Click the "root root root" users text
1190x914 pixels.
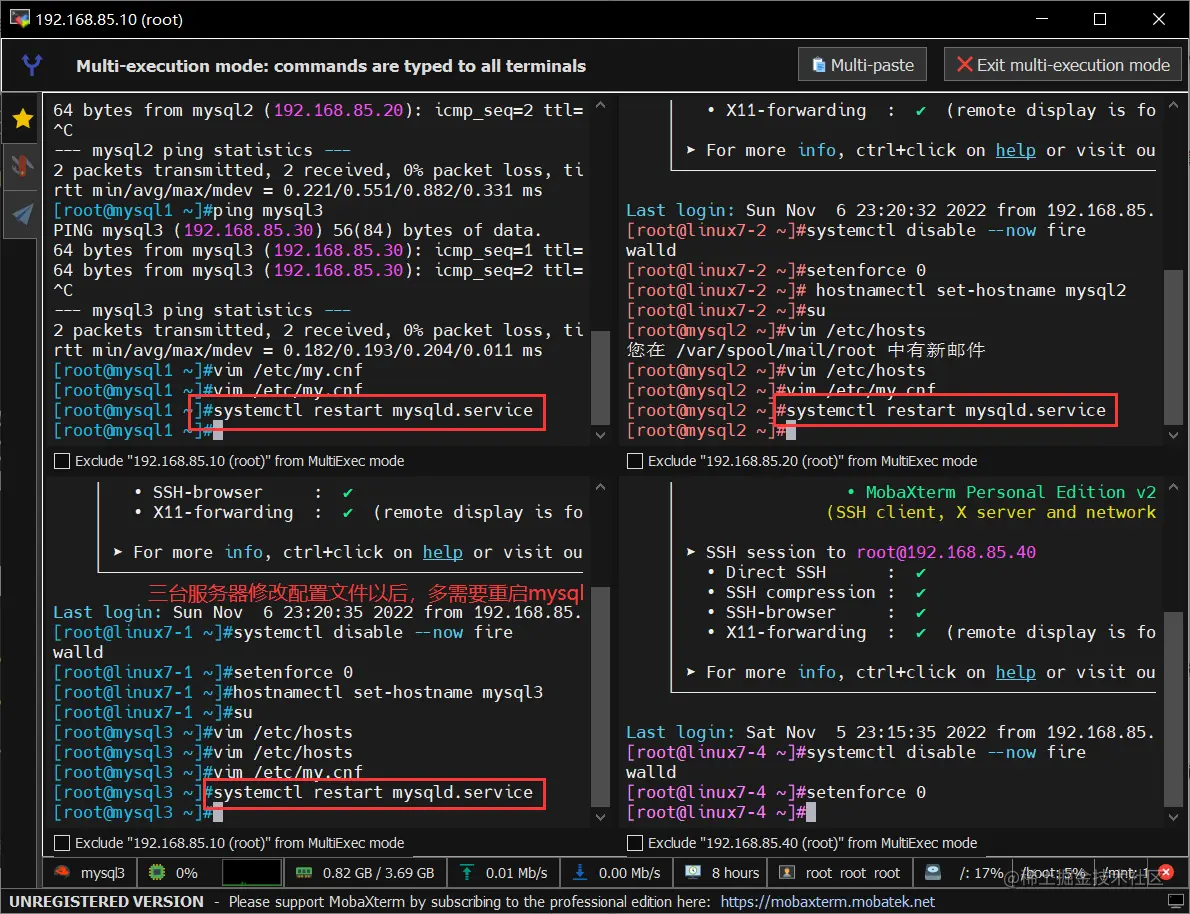[x=853, y=873]
